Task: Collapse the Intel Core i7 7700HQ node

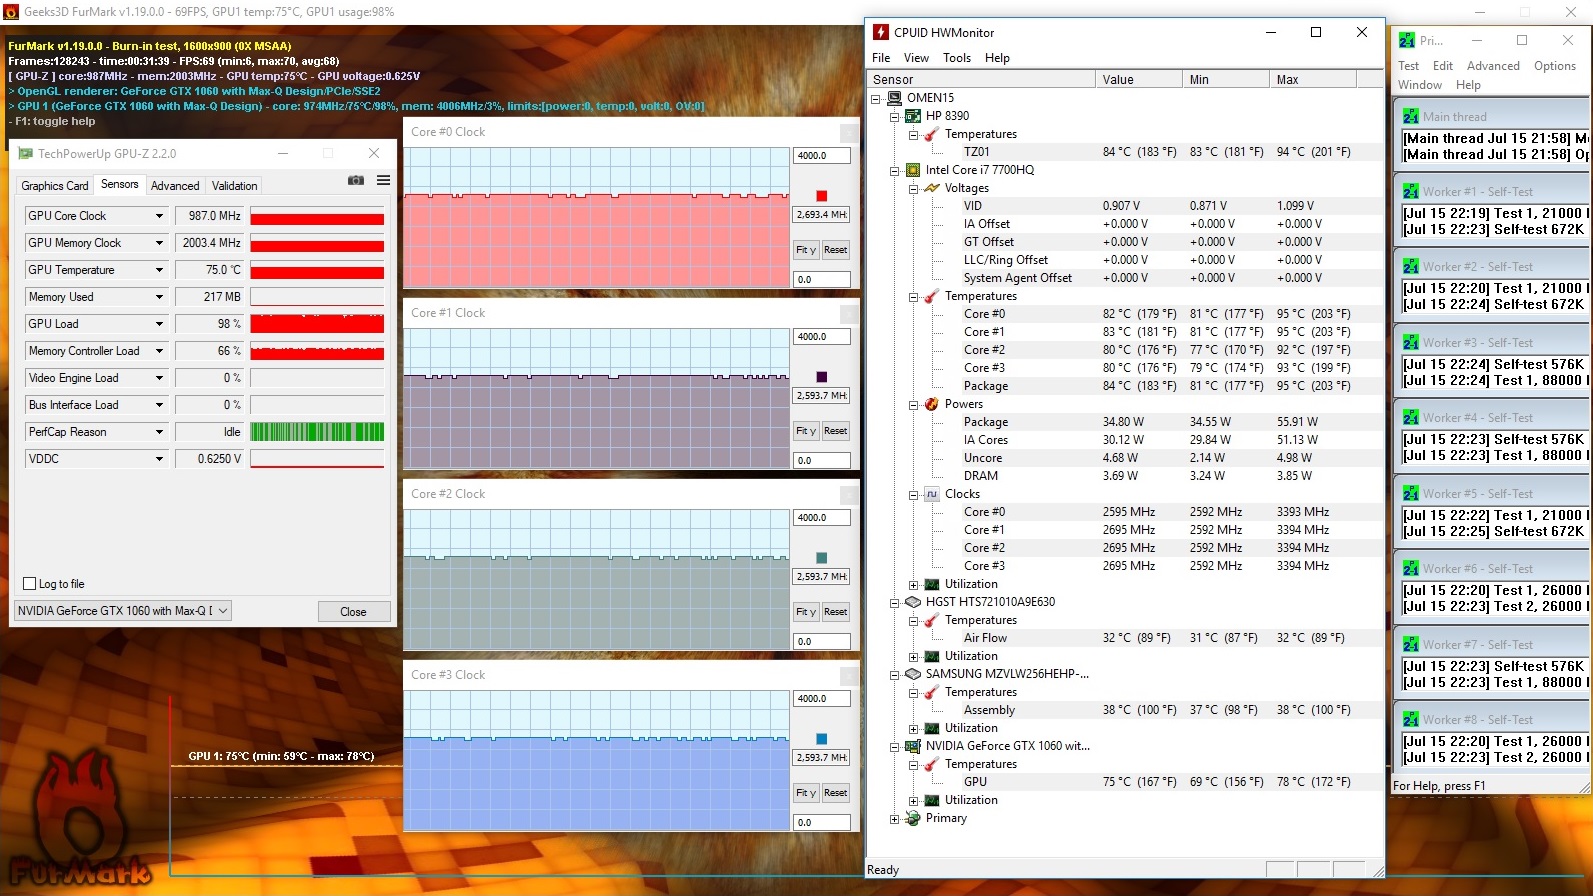Action: pyautogui.click(x=895, y=170)
